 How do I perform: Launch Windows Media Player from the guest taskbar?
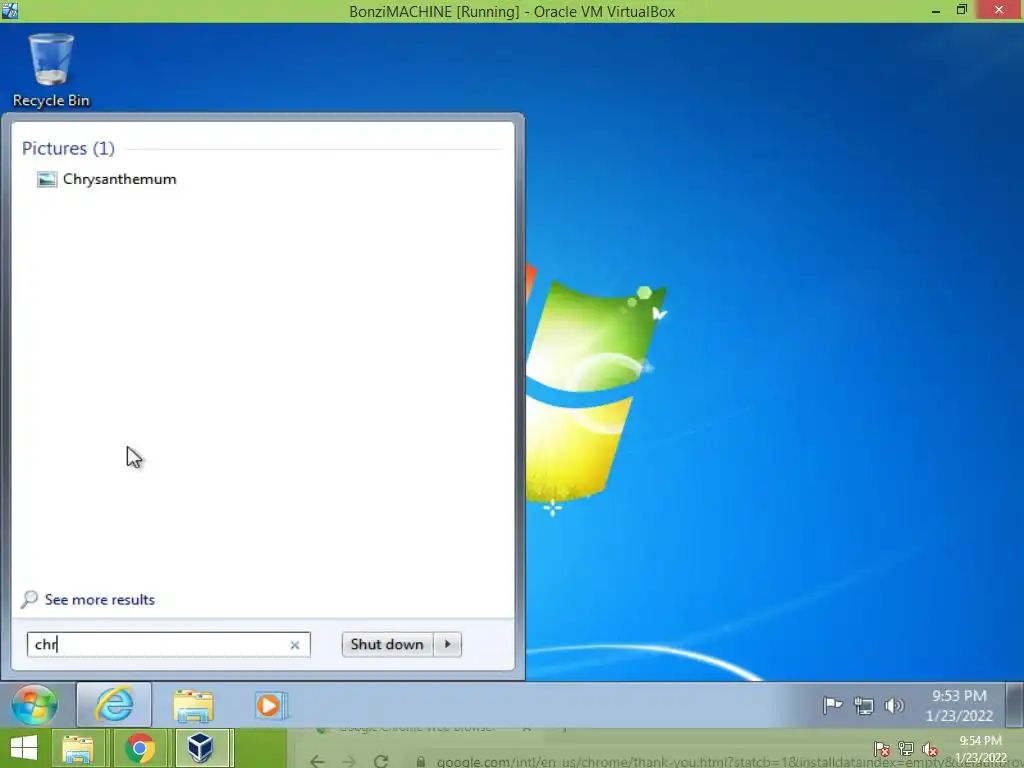pos(270,705)
